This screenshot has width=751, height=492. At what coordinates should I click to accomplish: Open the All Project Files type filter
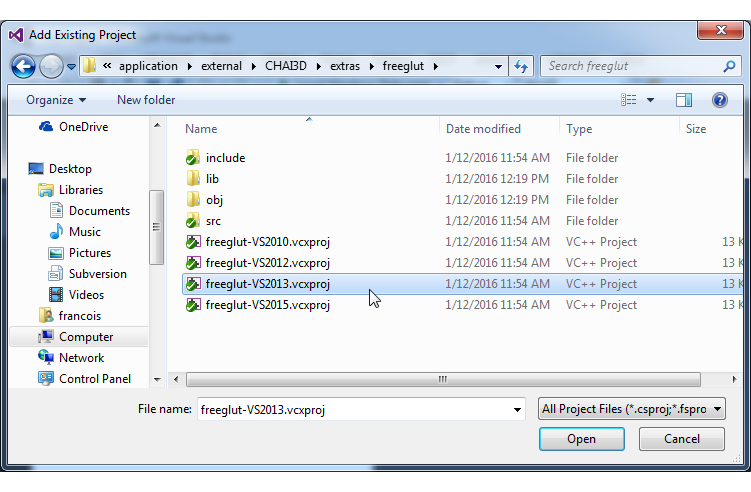[x=631, y=409]
